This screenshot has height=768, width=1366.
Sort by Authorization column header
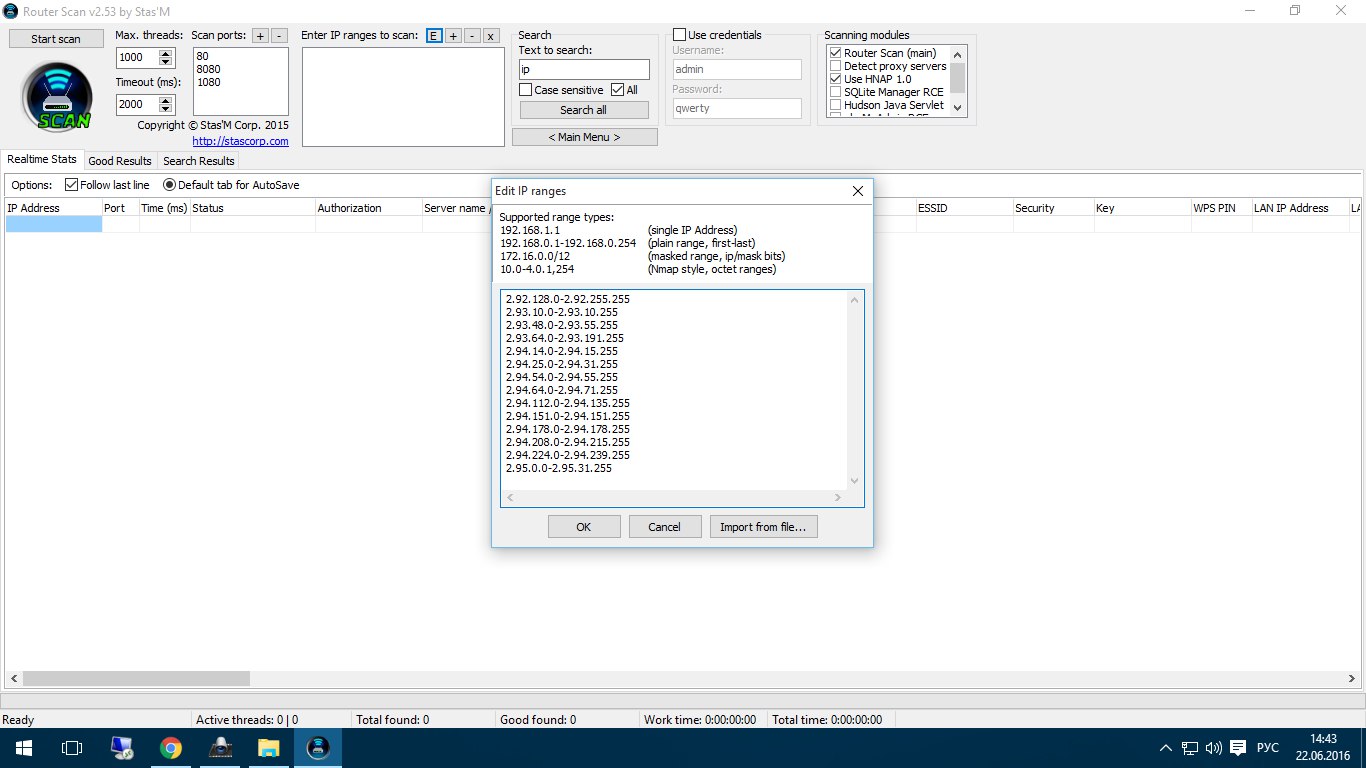pos(368,208)
